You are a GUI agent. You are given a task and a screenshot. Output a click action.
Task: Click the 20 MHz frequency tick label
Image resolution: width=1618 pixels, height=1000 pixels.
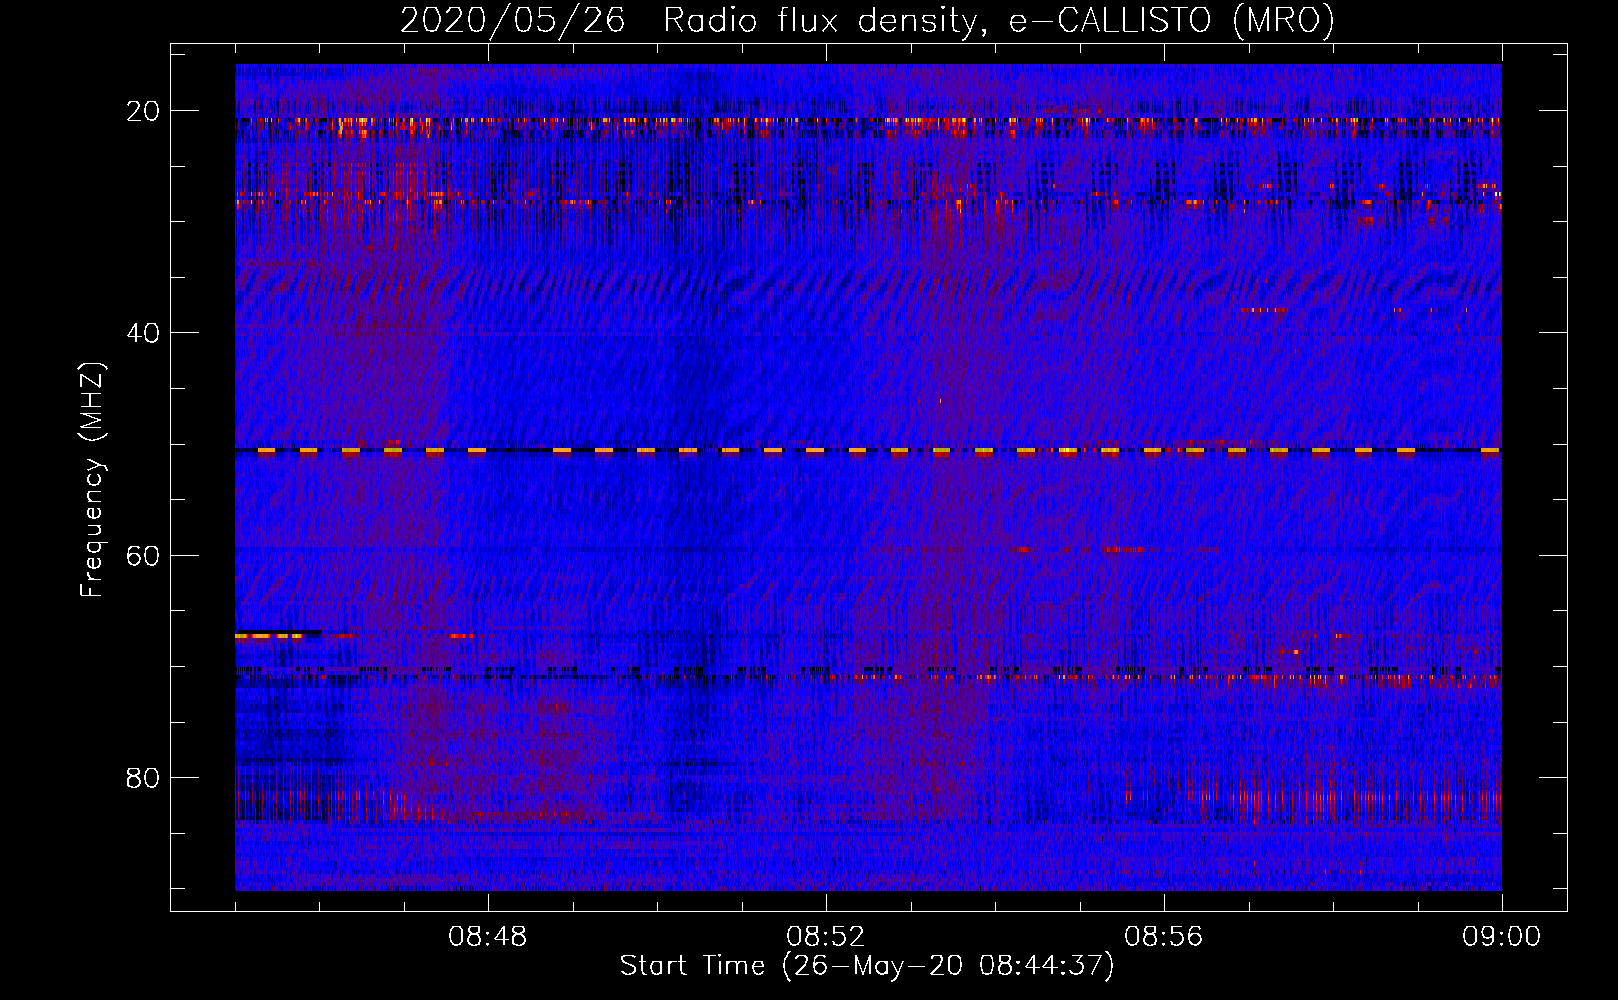click(143, 111)
